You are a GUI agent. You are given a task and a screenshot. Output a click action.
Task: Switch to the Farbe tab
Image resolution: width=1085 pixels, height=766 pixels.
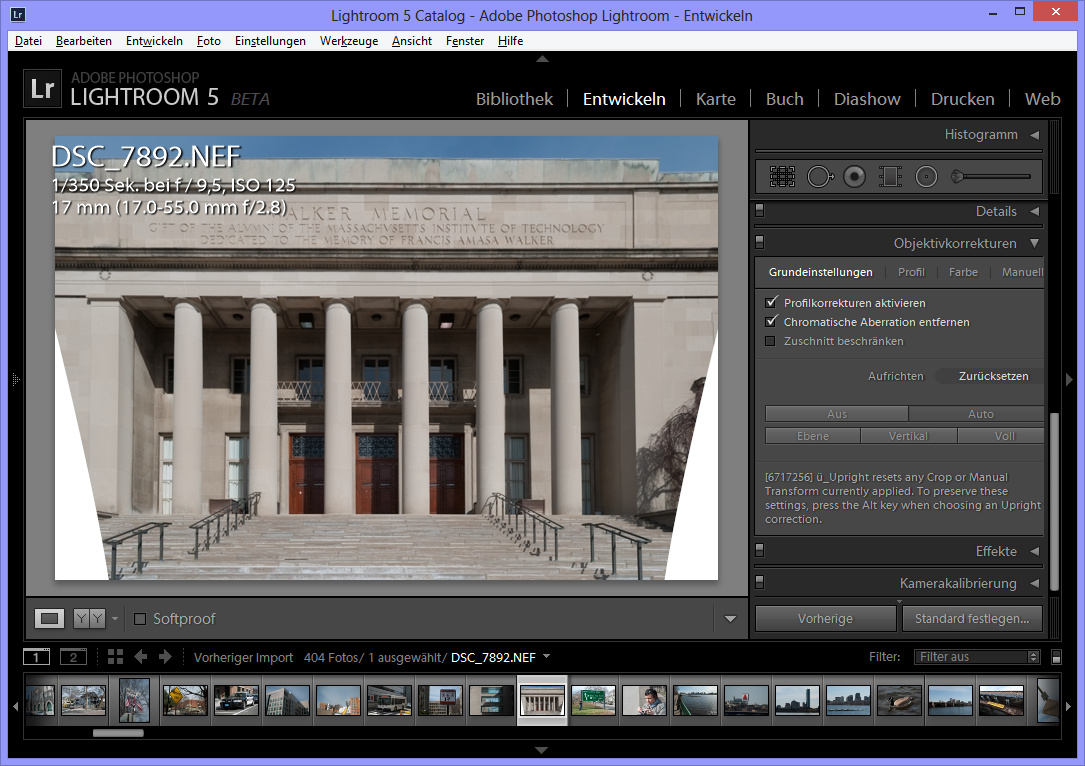(963, 272)
